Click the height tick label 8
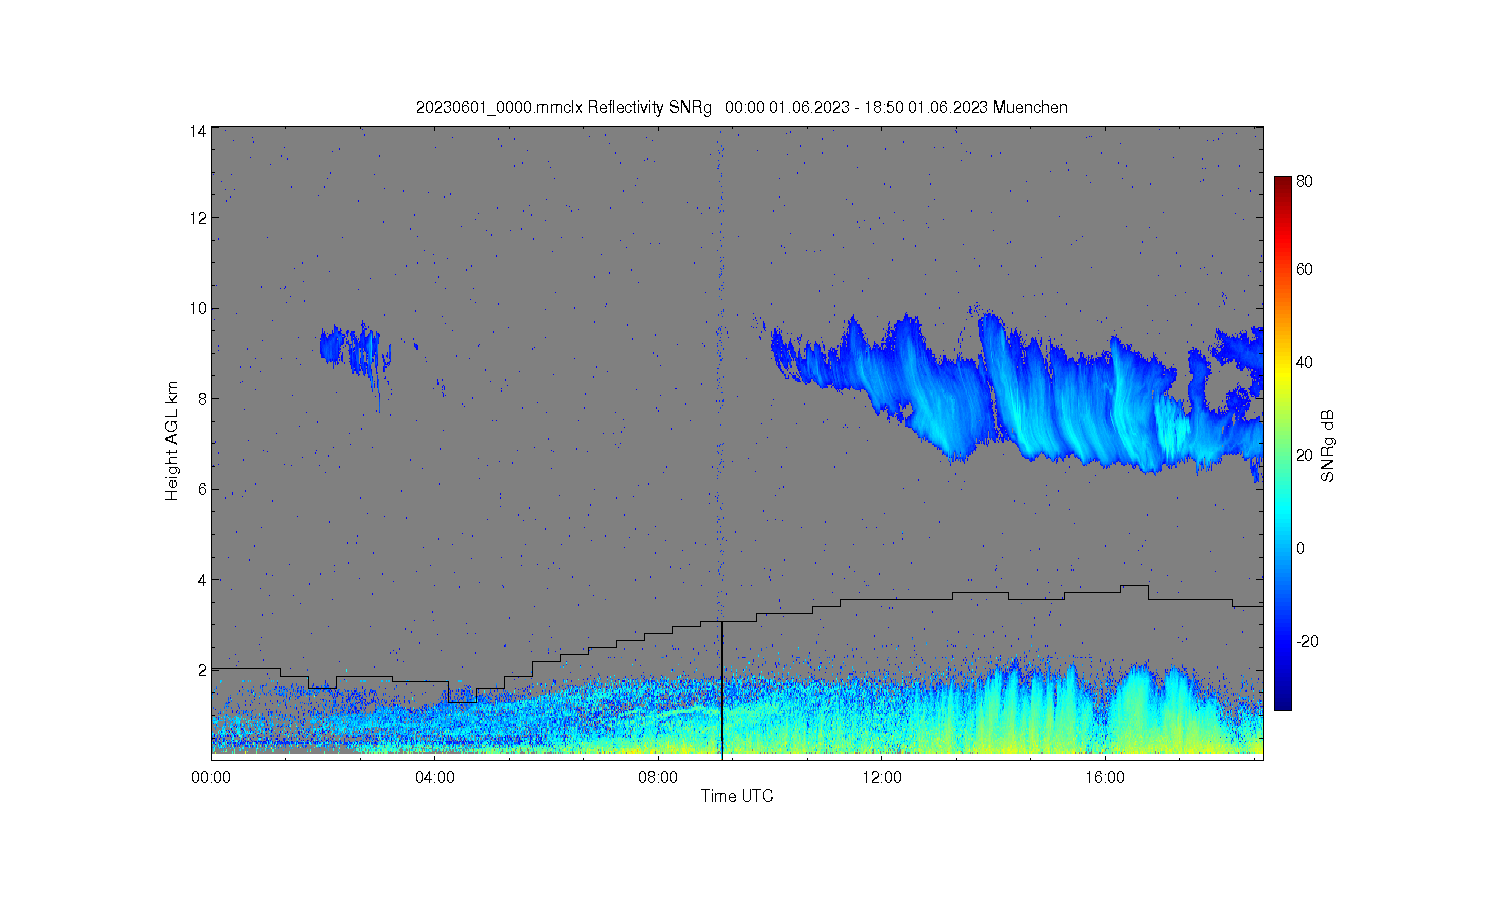The height and width of the screenshot is (900, 1500). [x=202, y=399]
